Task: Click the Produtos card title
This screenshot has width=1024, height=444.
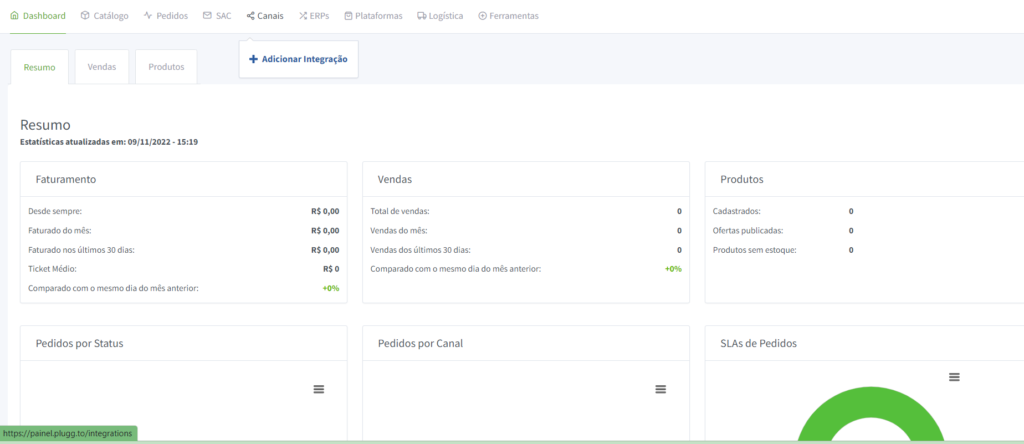Action: pyautogui.click(x=742, y=179)
